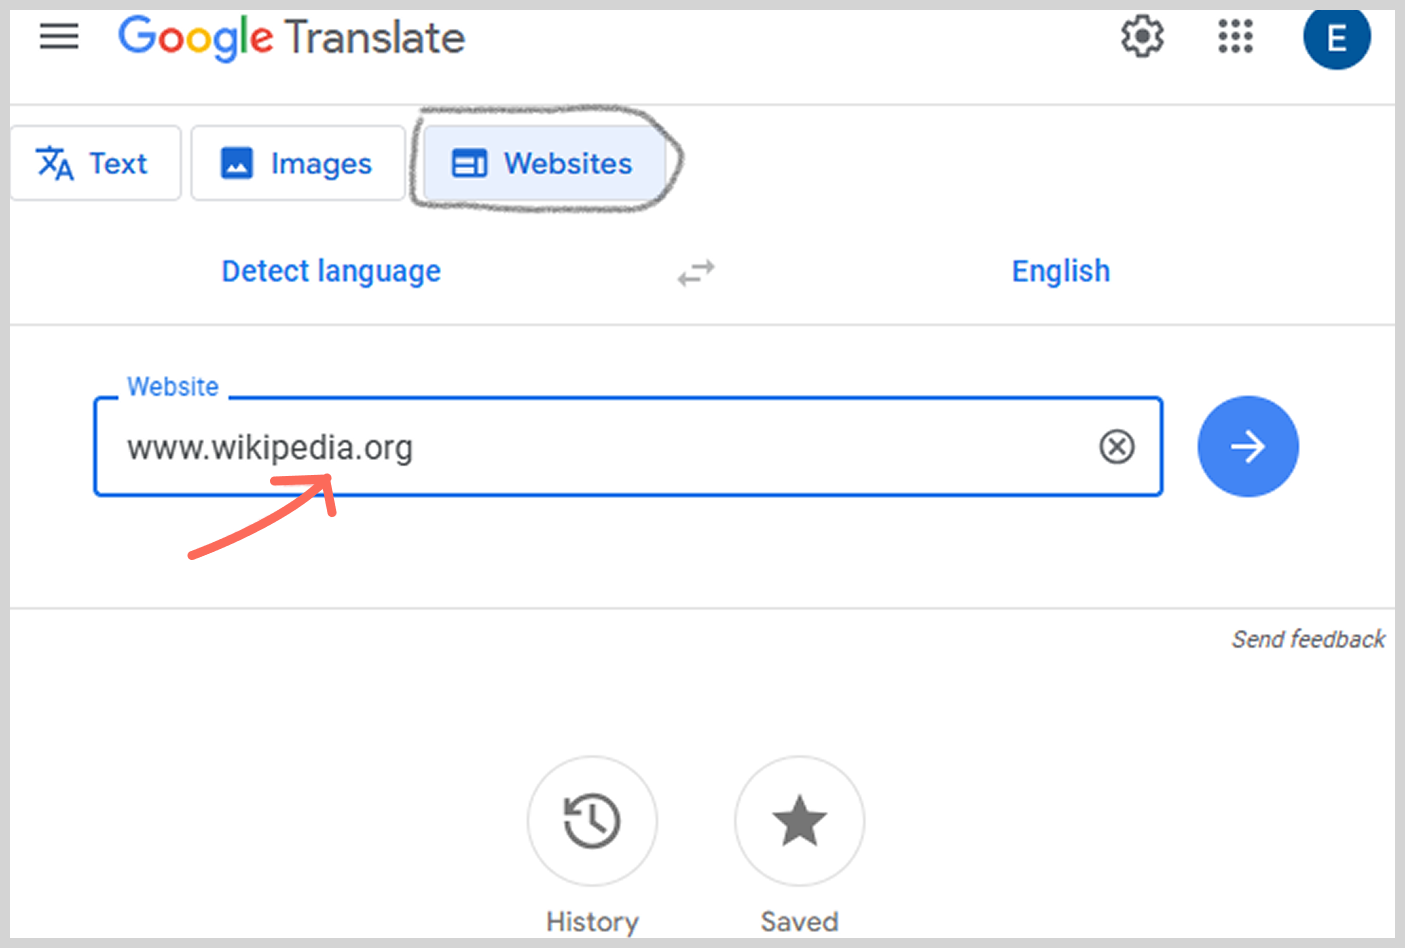Open the Settings gear icon
1405x948 pixels.
[1141, 37]
